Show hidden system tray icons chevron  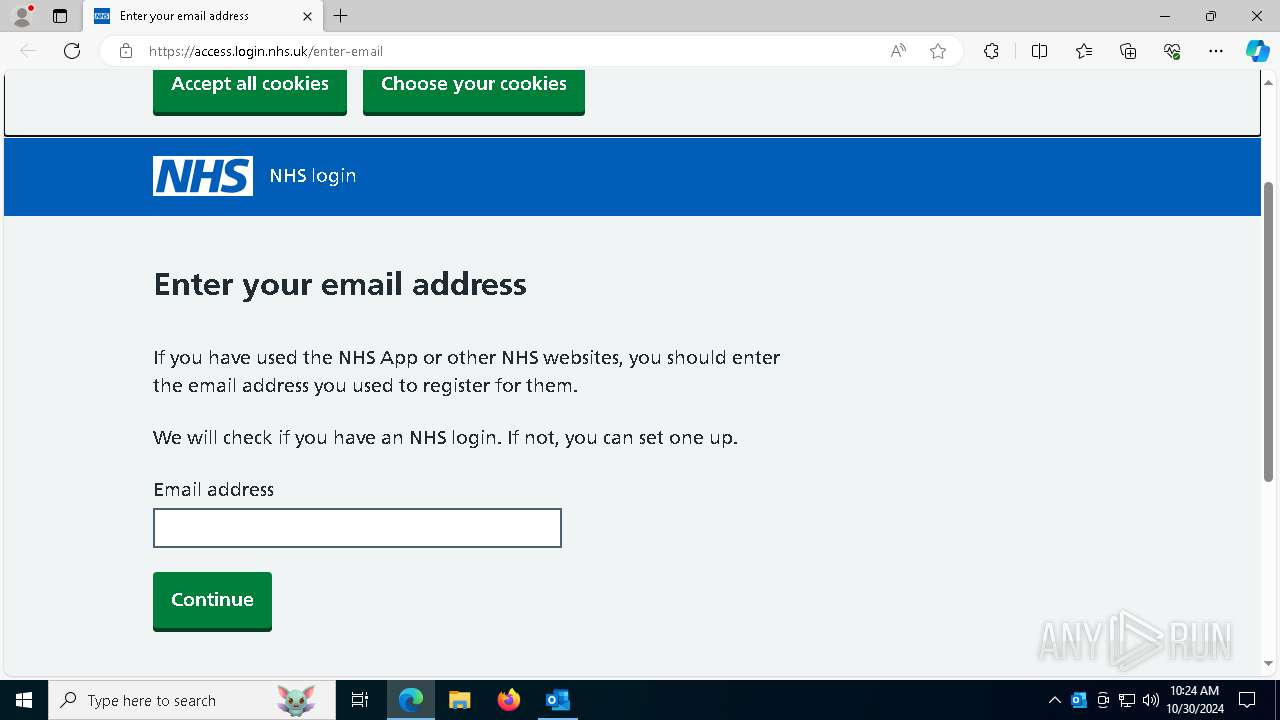(x=1054, y=700)
